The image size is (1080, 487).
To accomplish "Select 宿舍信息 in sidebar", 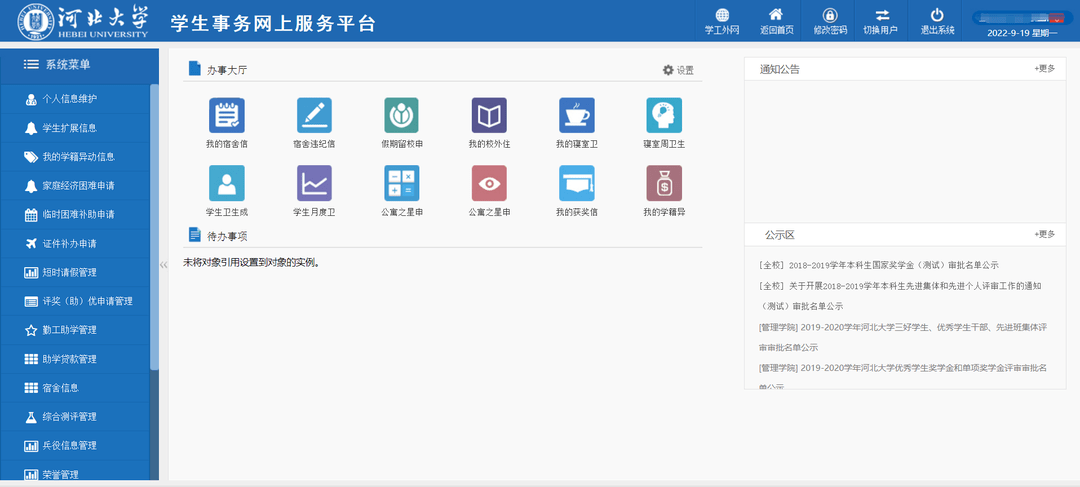I will point(75,388).
